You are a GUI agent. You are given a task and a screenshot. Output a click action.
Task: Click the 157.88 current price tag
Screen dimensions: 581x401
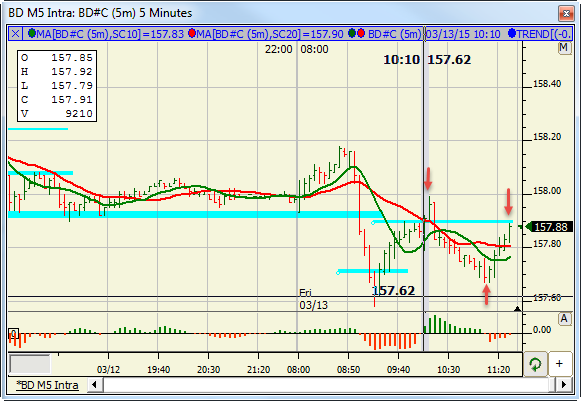pyautogui.click(x=551, y=227)
